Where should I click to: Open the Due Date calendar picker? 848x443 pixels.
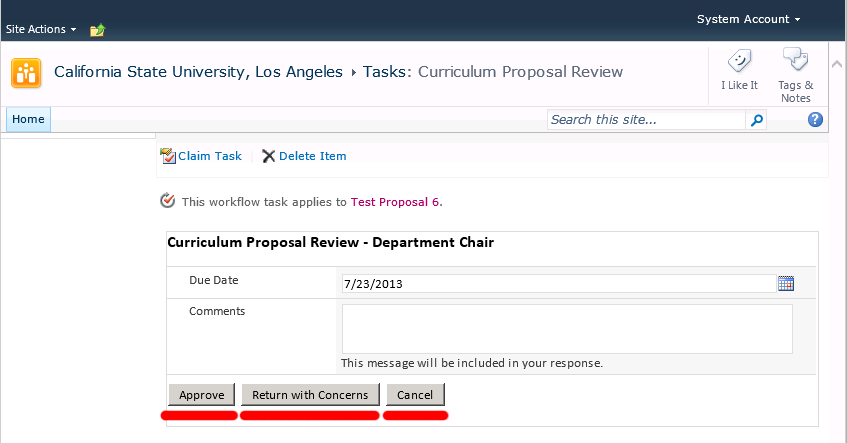(786, 283)
